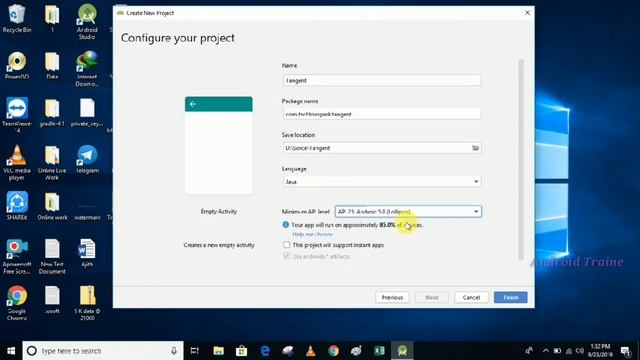Go back with the Previous button

[x=392, y=297]
